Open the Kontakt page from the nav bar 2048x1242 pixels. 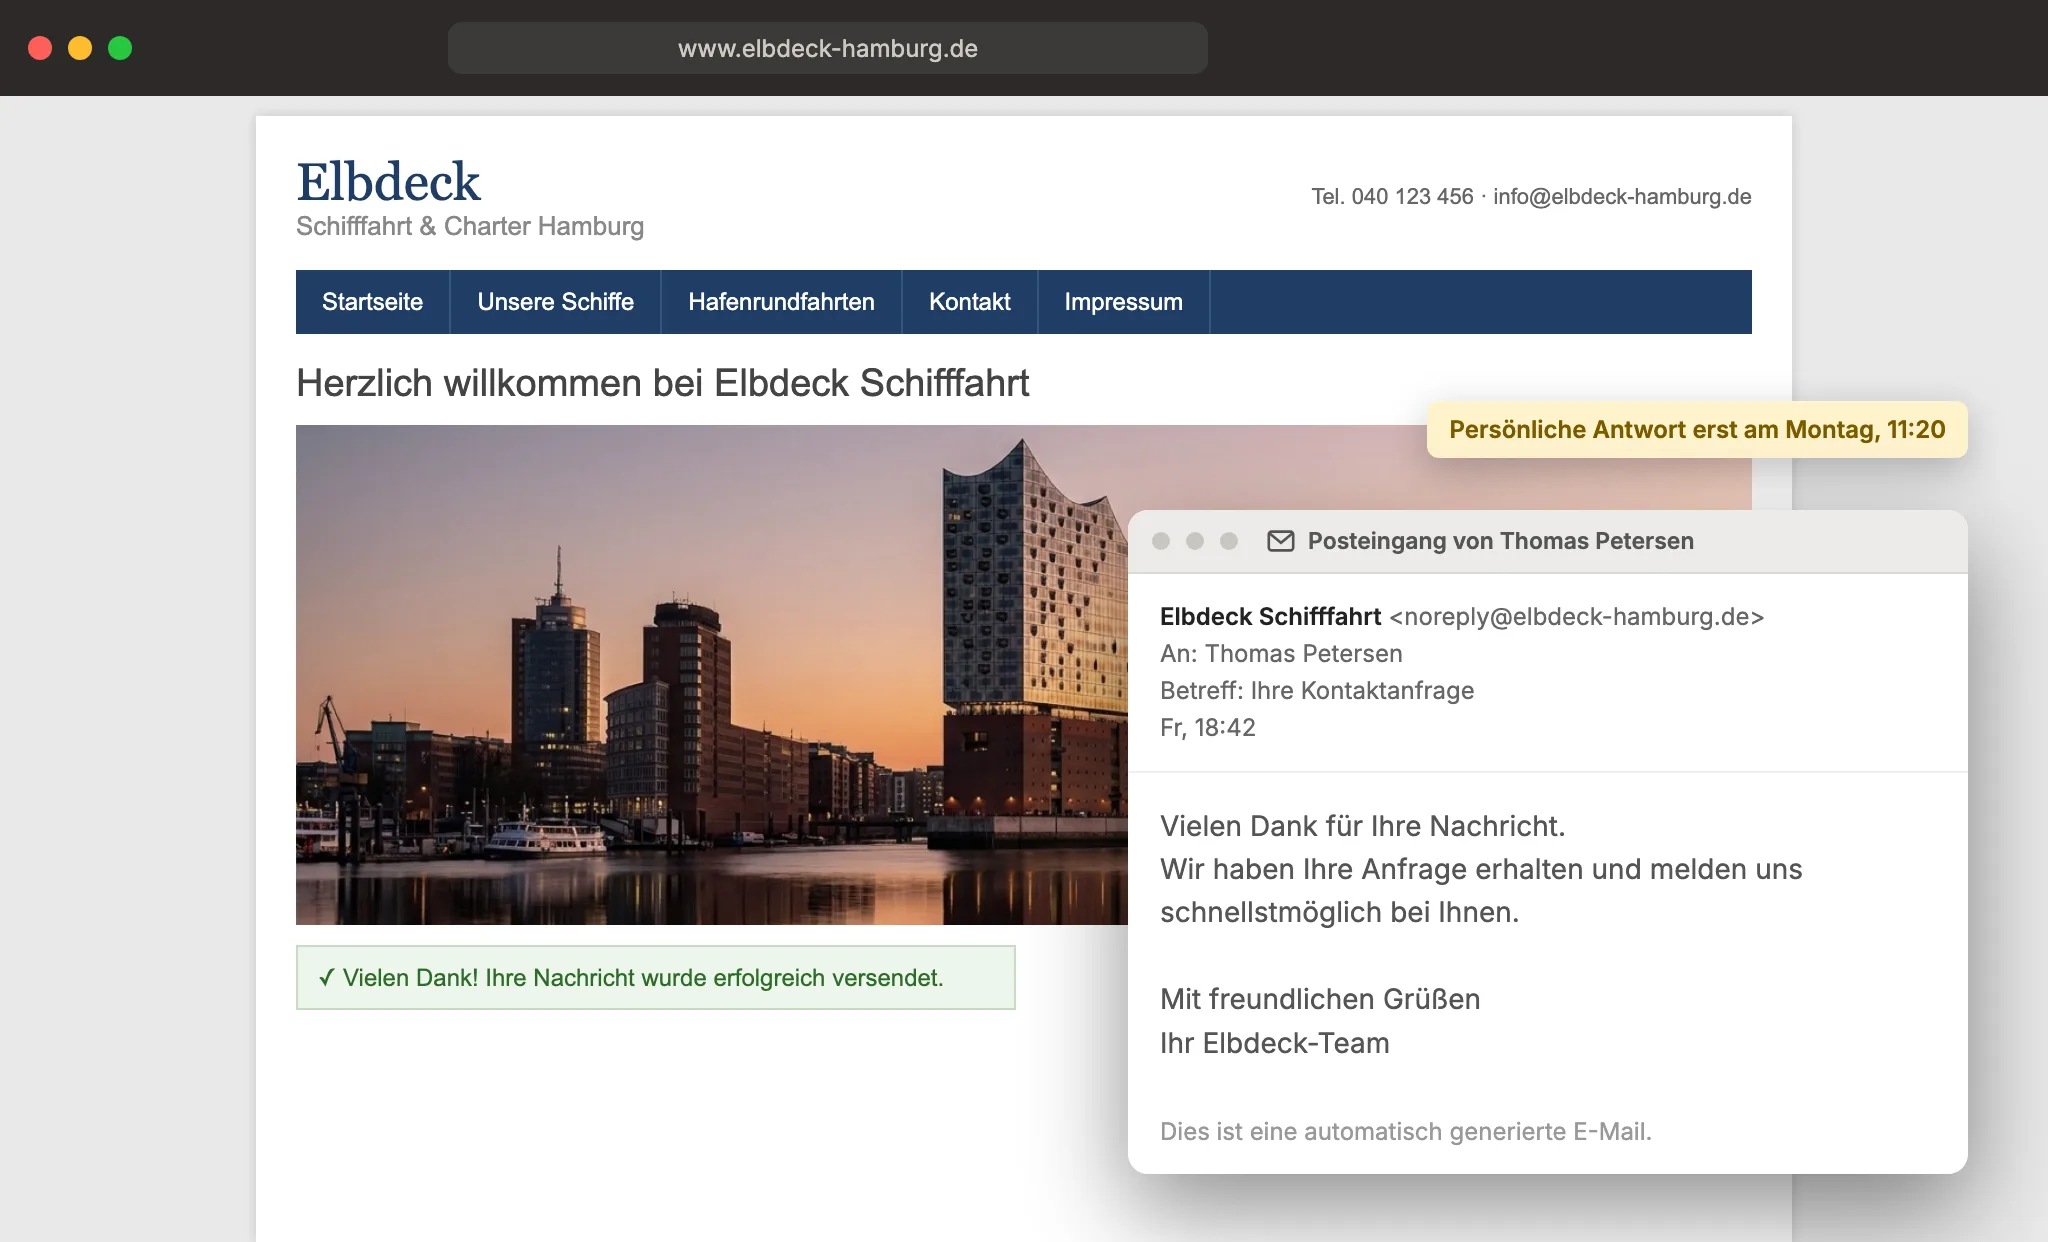970,302
